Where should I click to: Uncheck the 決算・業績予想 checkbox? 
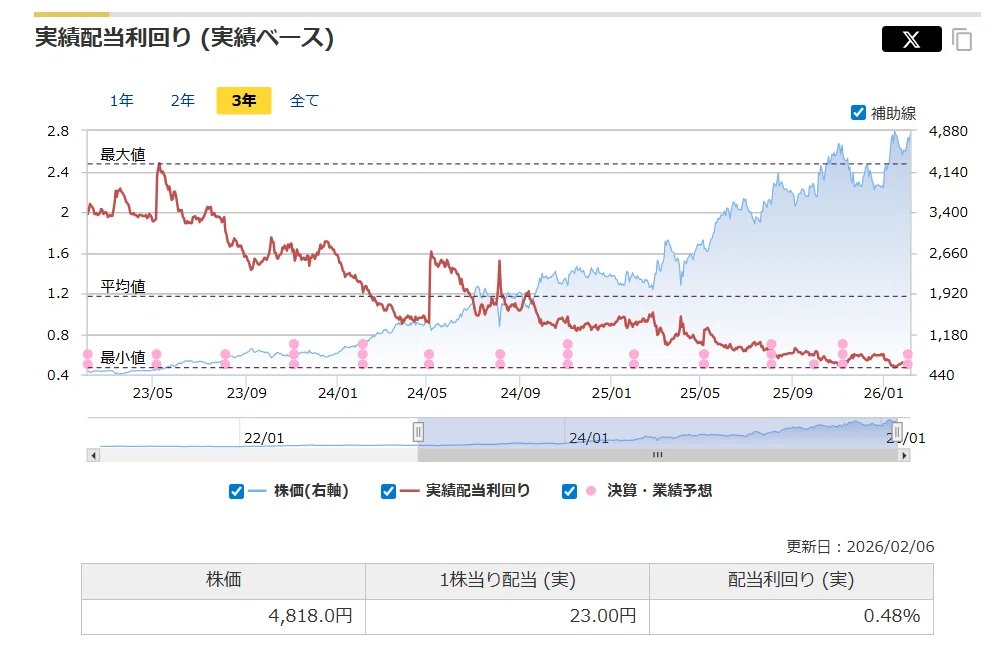[569, 491]
